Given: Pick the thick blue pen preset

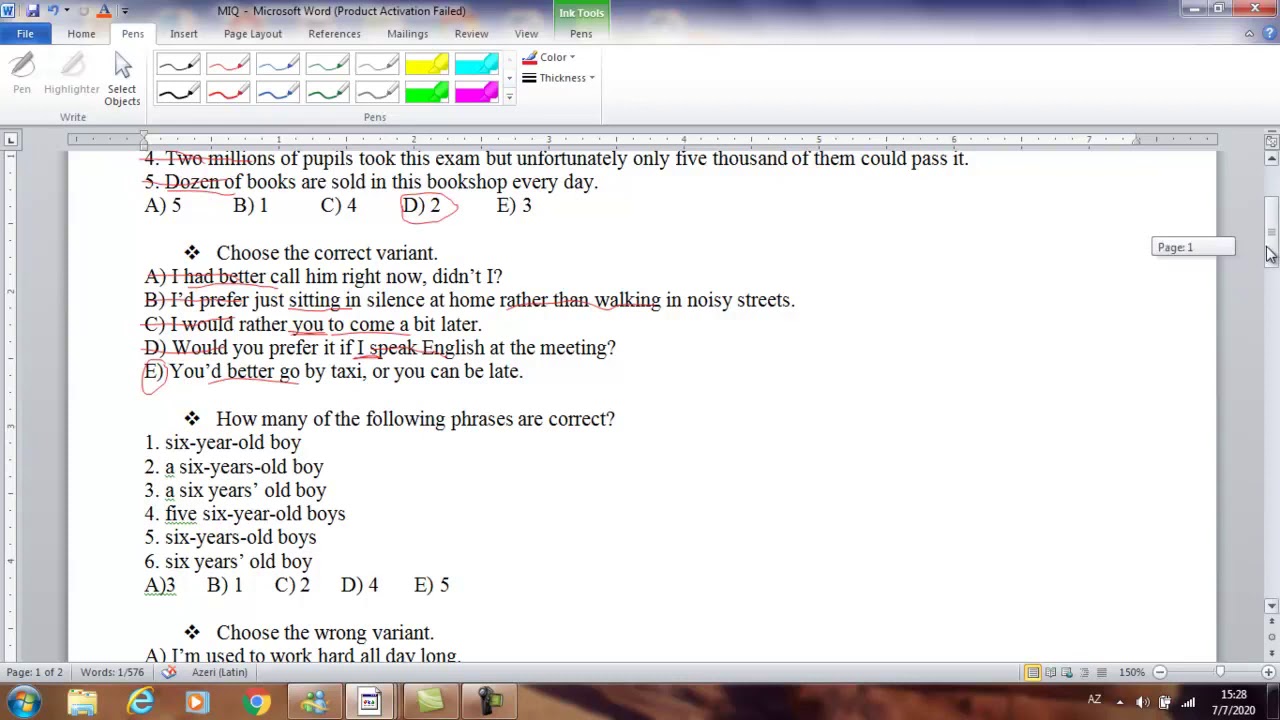Looking at the screenshot, I should [278, 93].
